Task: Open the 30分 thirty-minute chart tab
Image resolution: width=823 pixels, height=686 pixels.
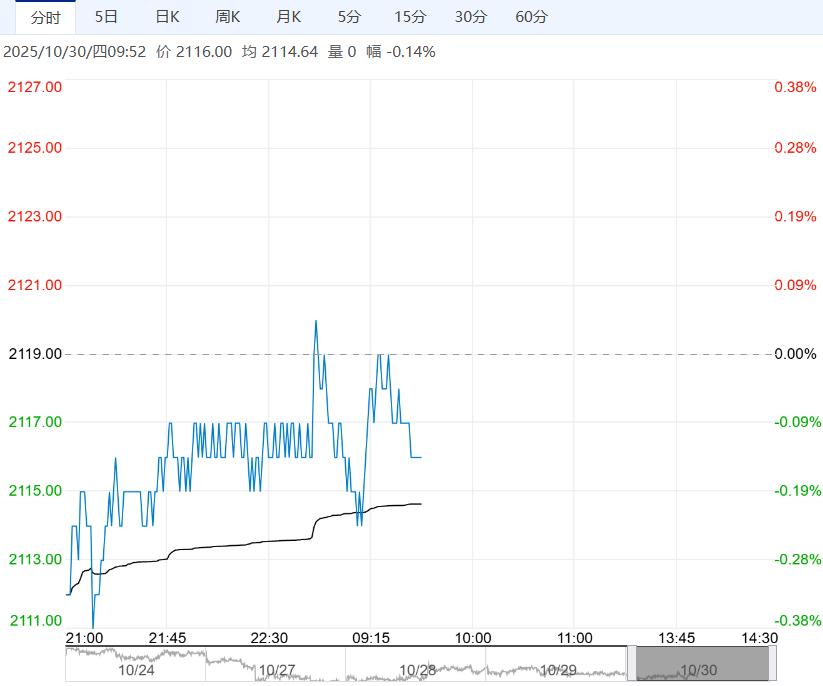Action: click(471, 17)
